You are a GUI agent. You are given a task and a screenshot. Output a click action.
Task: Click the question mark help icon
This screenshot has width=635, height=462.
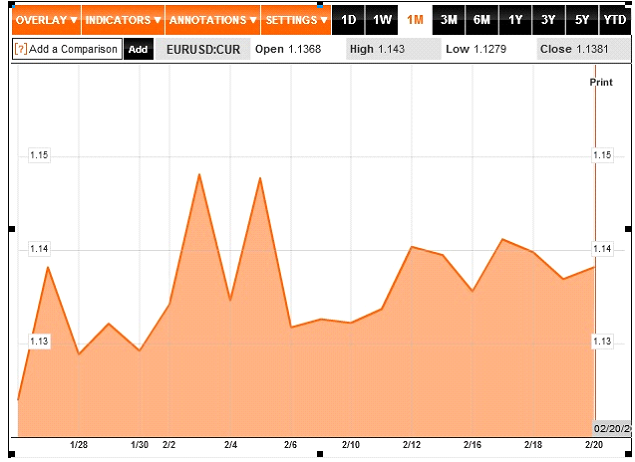(20, 49)
